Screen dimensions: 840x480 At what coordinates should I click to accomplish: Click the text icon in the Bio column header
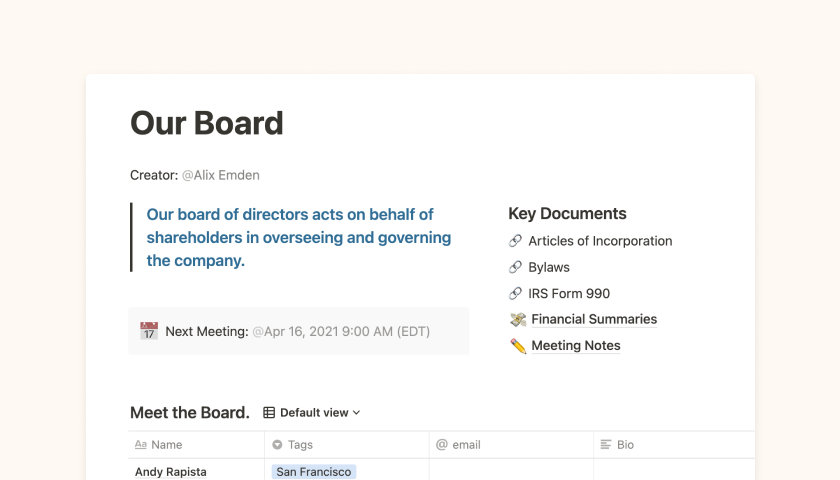(605, 445)
